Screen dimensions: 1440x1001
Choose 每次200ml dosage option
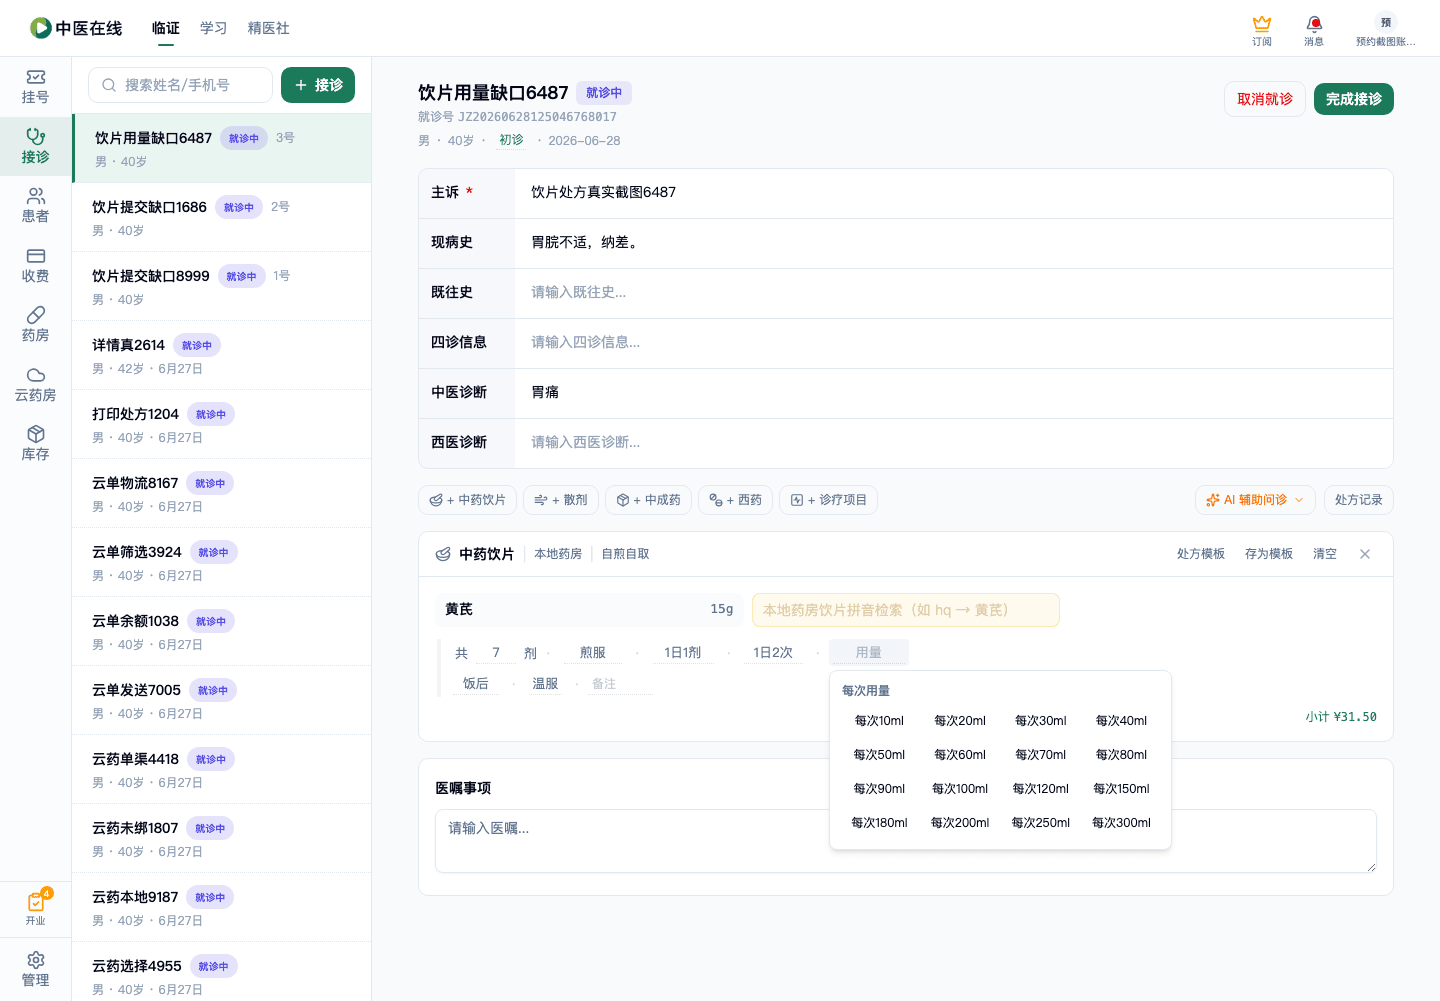click(x=960, y=823)
